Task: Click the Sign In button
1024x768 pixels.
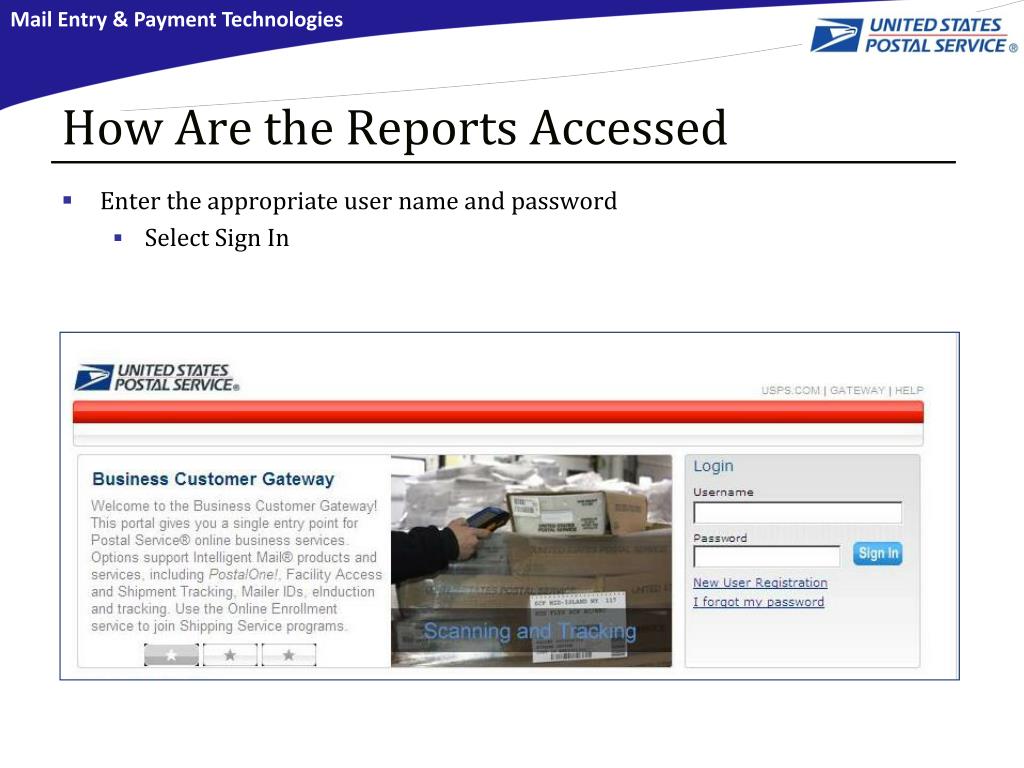Action: click(x=877, y=554)
